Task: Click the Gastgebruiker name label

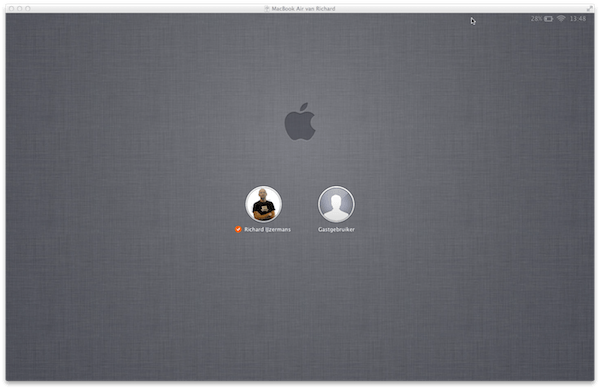Action: coord(336,229)
